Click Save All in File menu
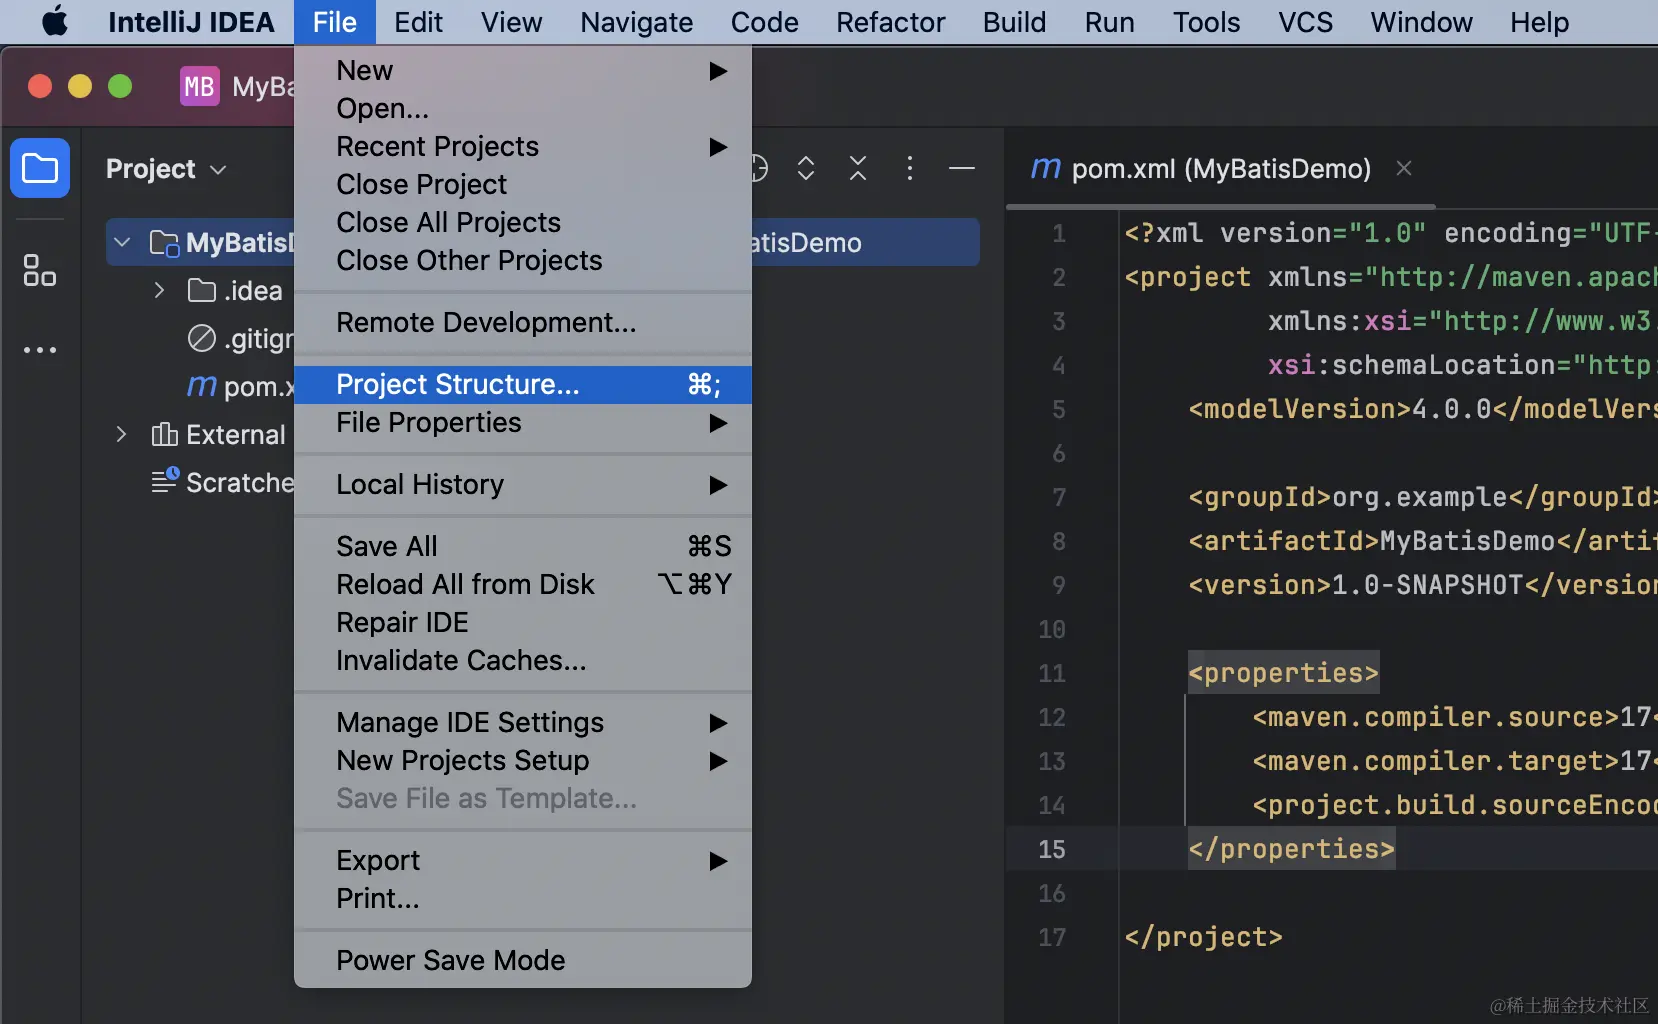 pos(387,547)
